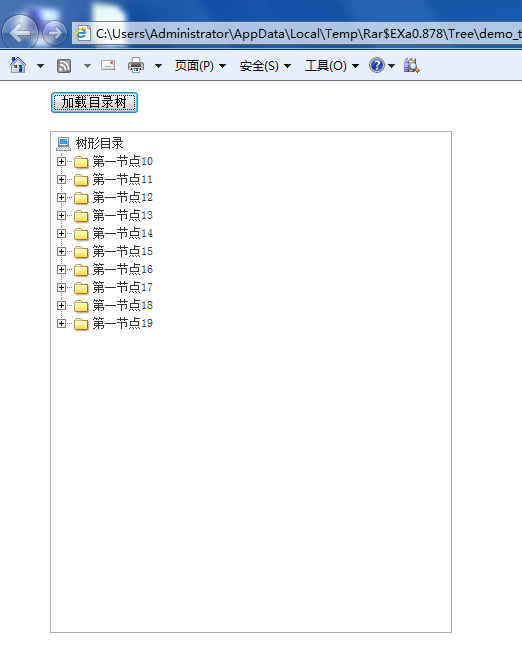Expand node 第一节点13

point(61,216)
